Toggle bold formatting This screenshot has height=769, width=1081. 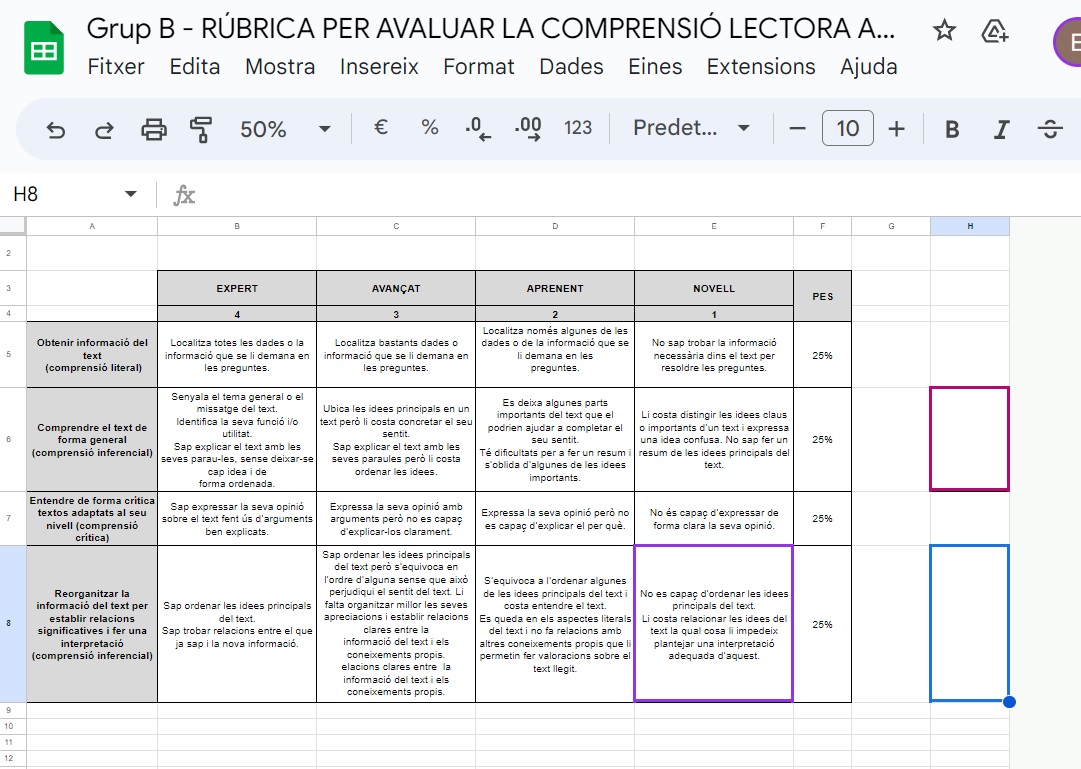pyautogui.click(x=951, y=128)
